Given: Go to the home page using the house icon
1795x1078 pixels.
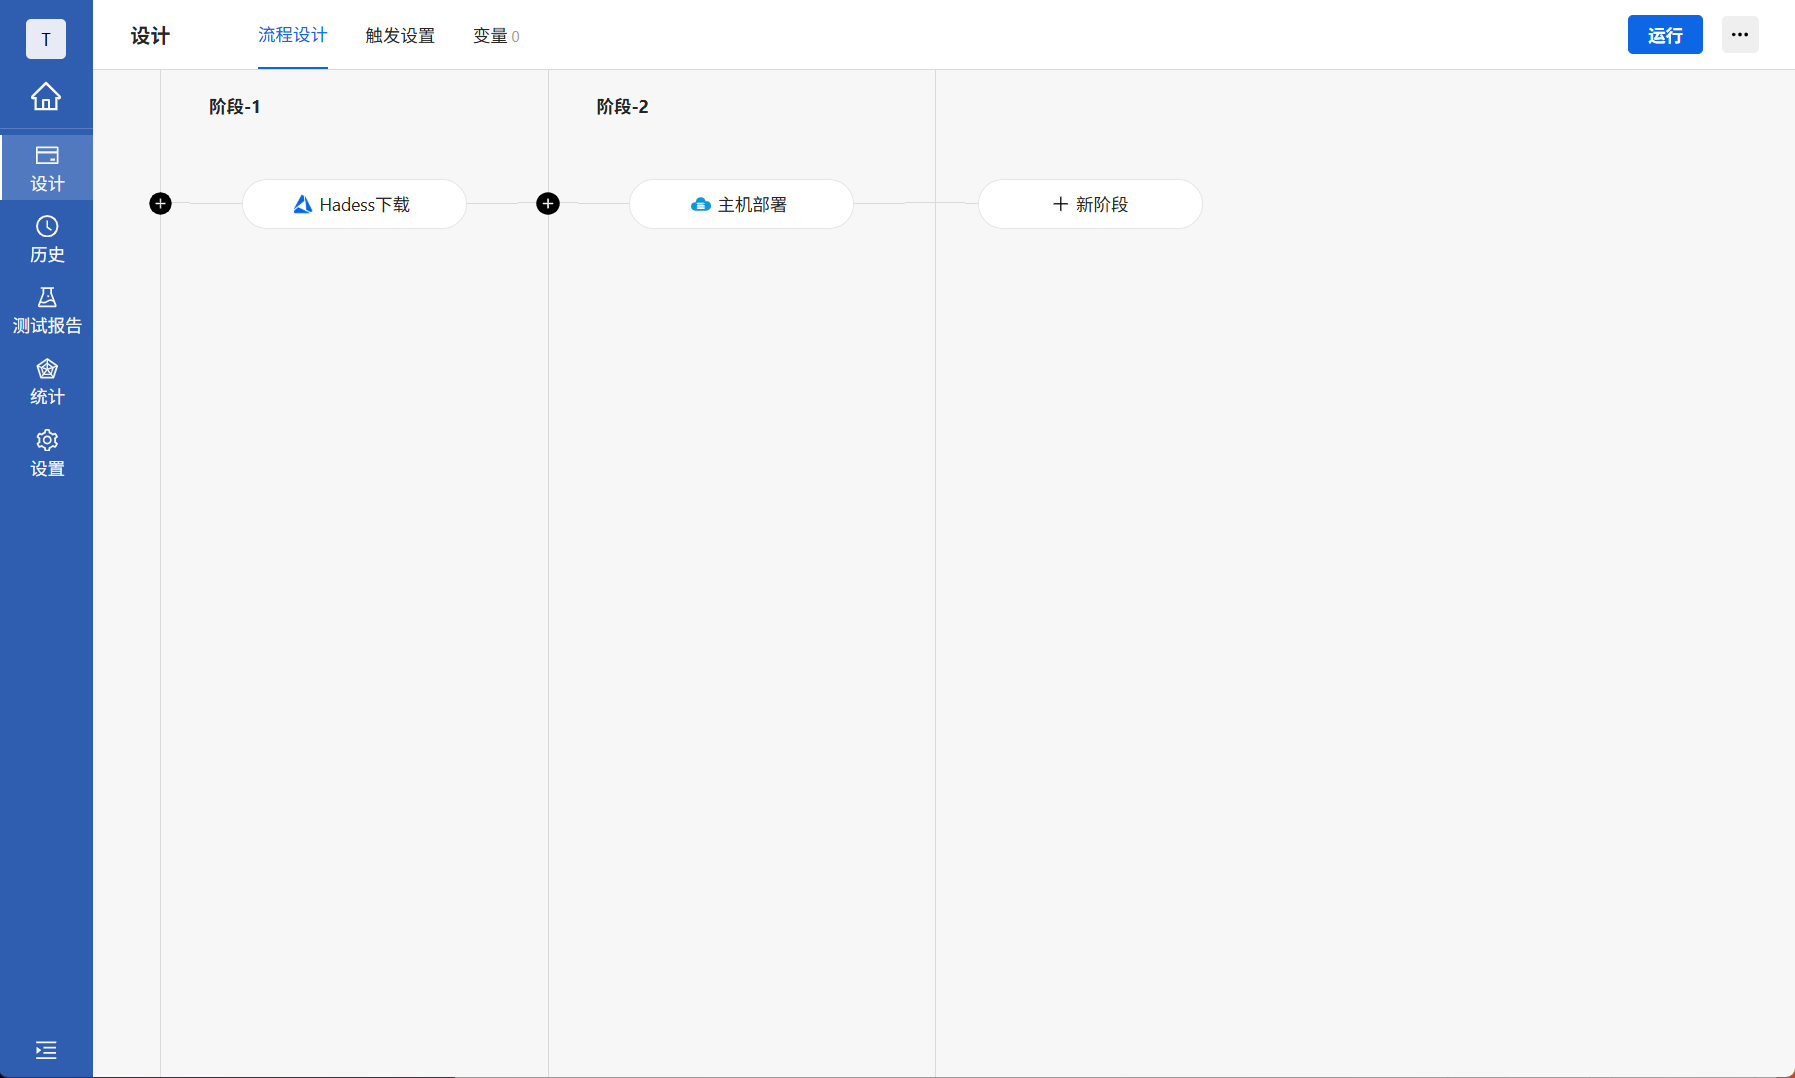Looking at the screenshot, I should pyautogui.click(x=46, y=97).
